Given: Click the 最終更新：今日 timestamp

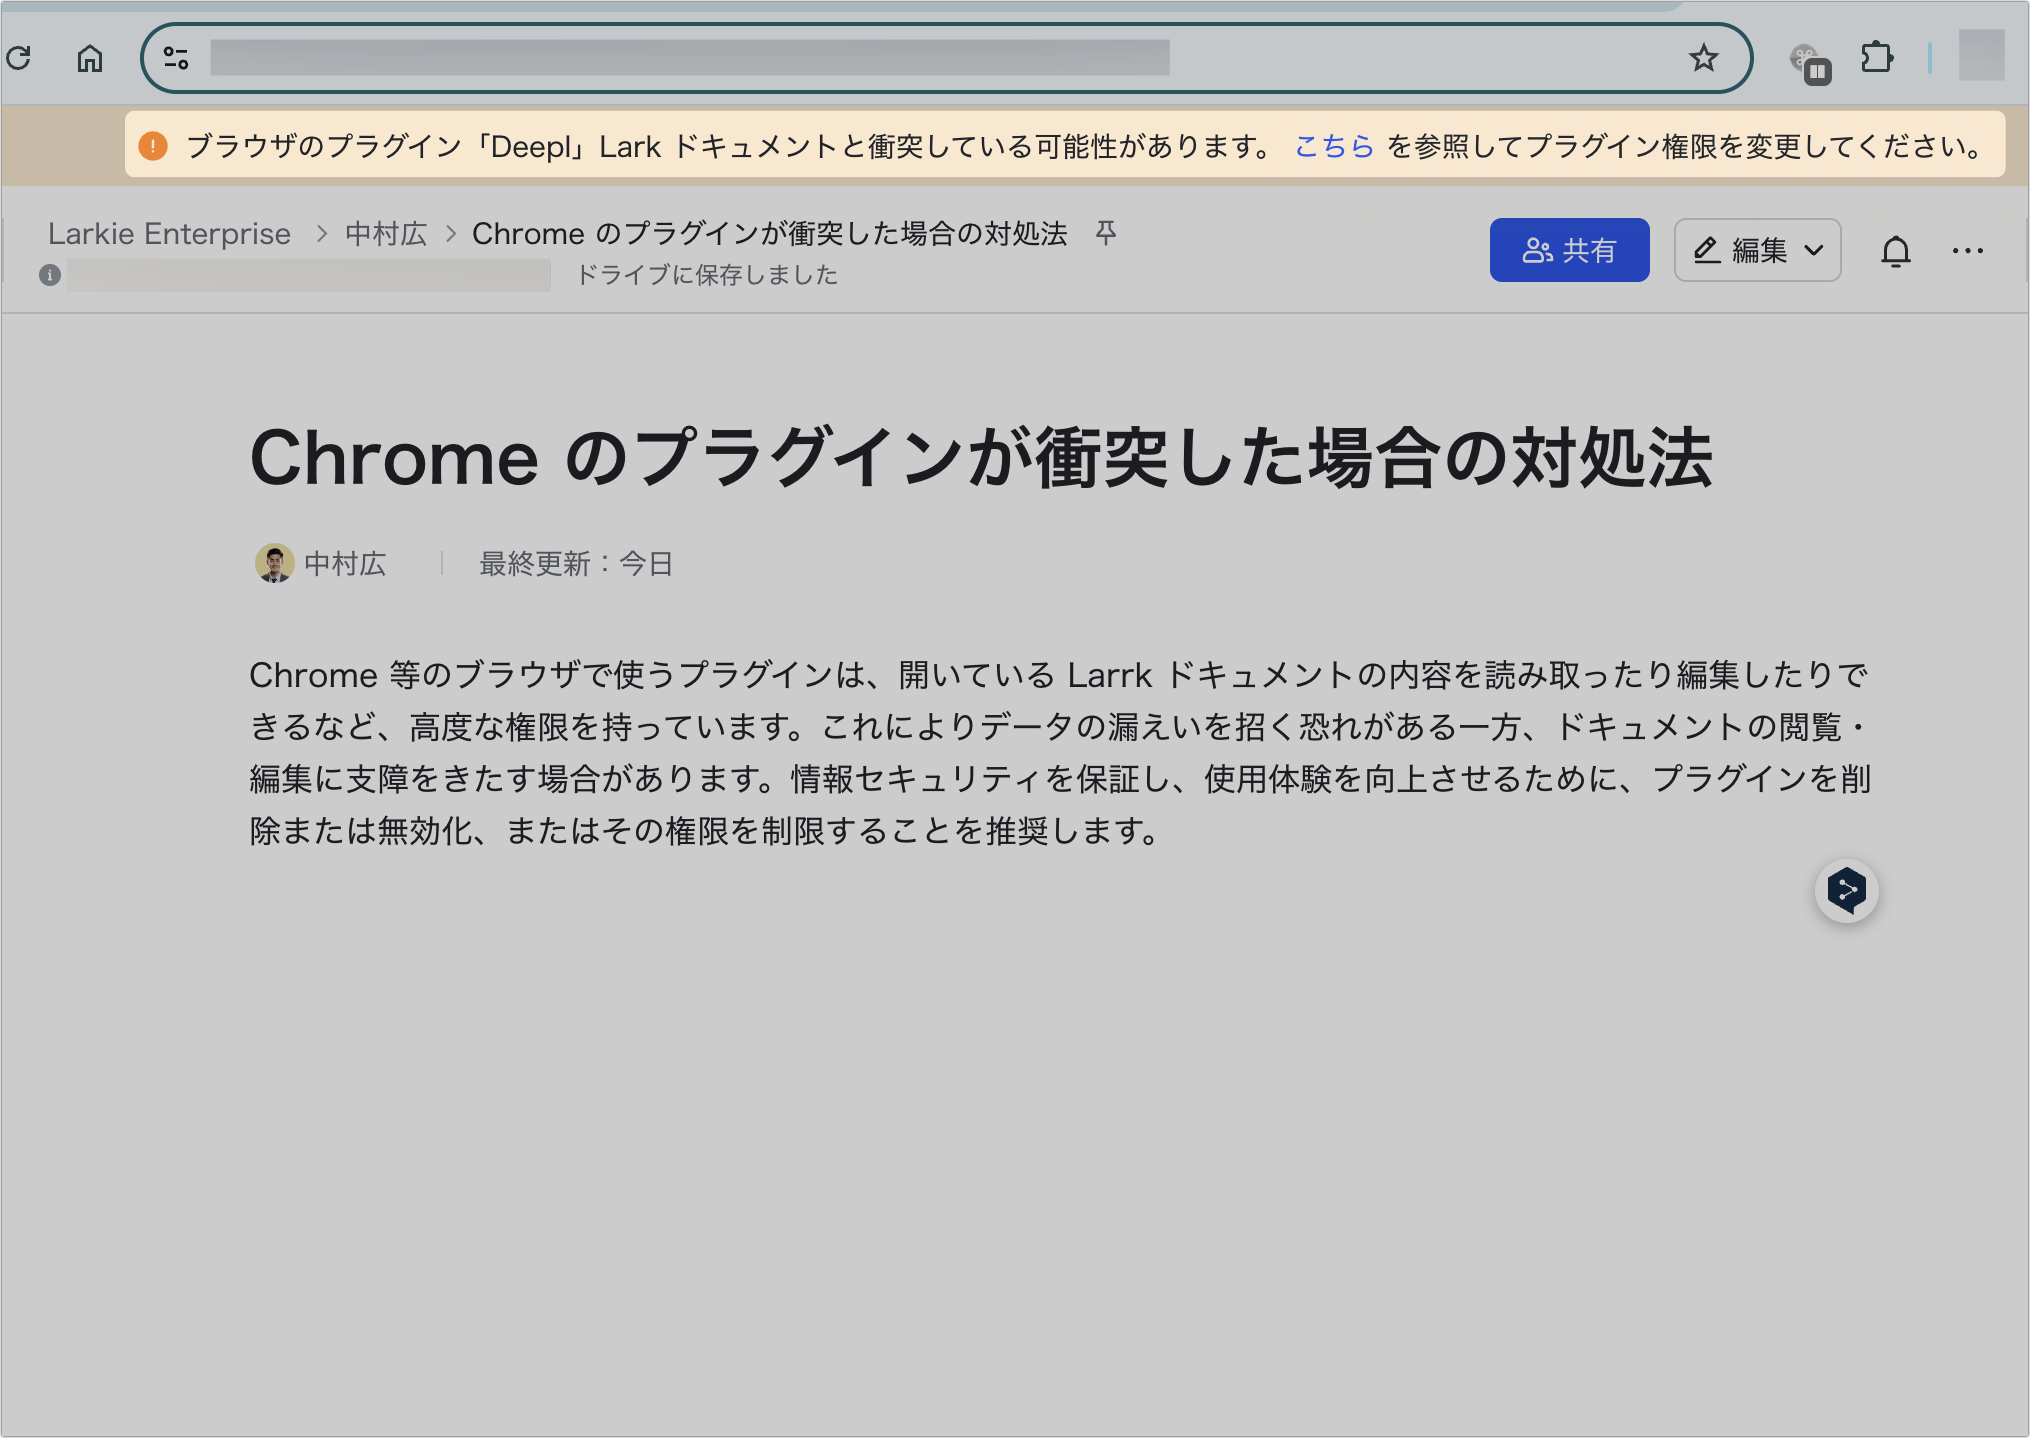Looking at the screenshot, I should pos(576,564).
